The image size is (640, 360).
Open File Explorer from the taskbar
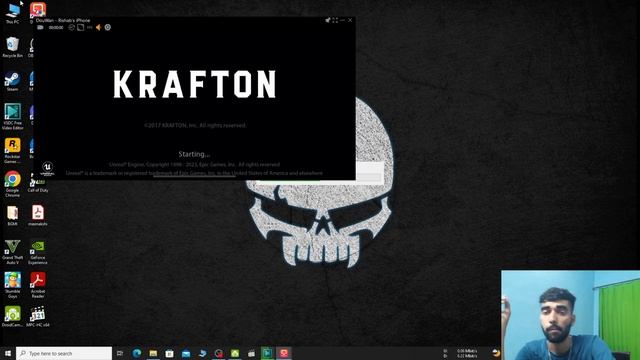153,353
